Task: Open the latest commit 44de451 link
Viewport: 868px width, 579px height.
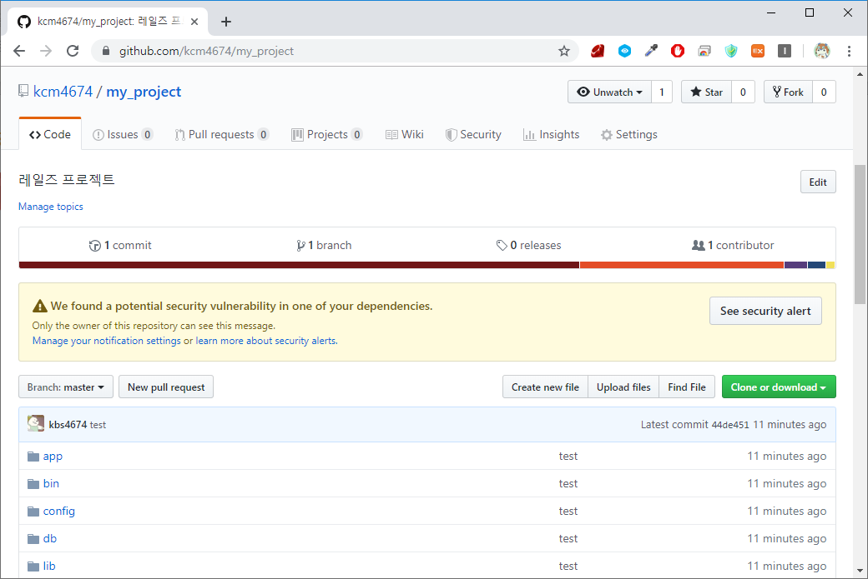Action: tap(730, 425)
